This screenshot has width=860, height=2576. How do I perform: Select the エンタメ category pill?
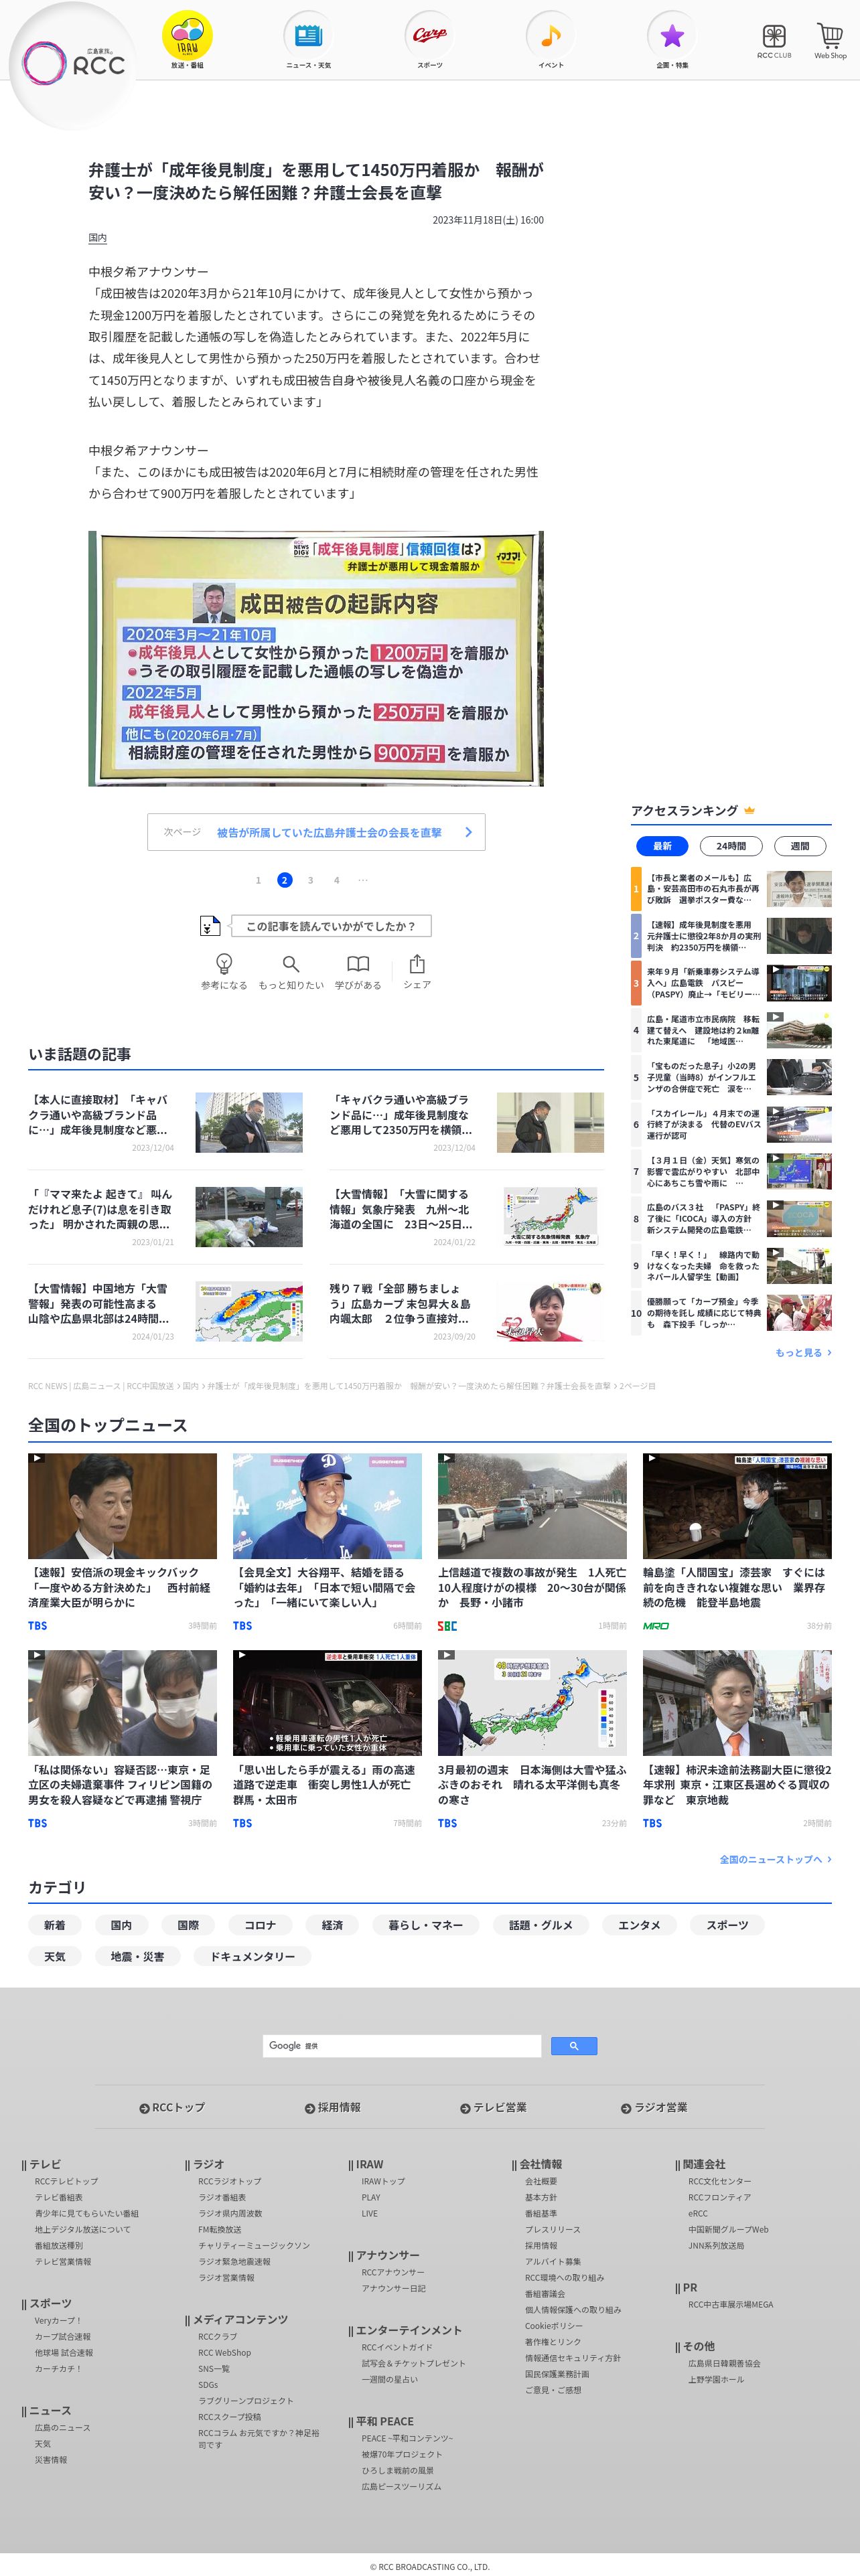[639, 1925]
